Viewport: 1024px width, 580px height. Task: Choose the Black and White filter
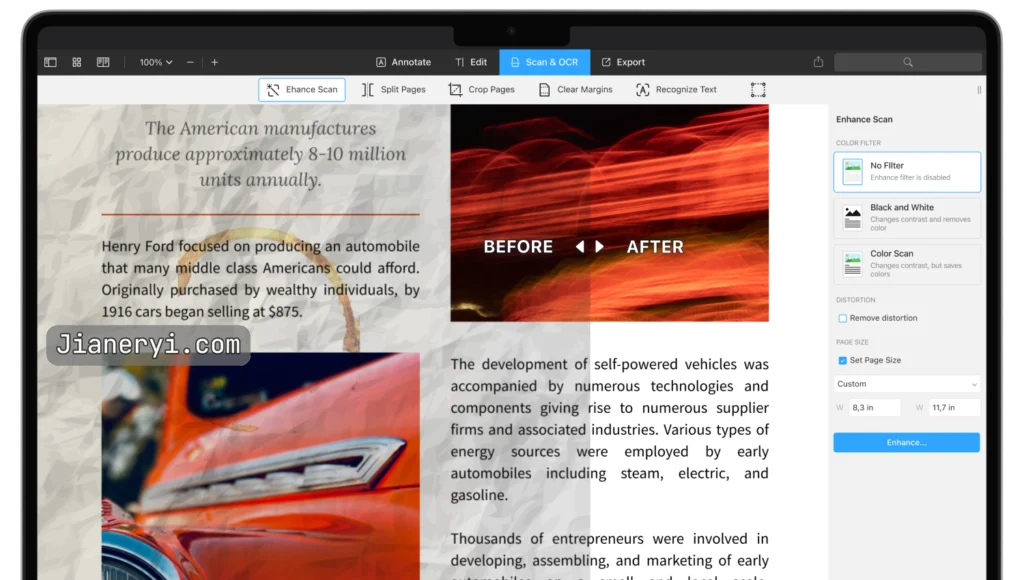pos(907,218)
